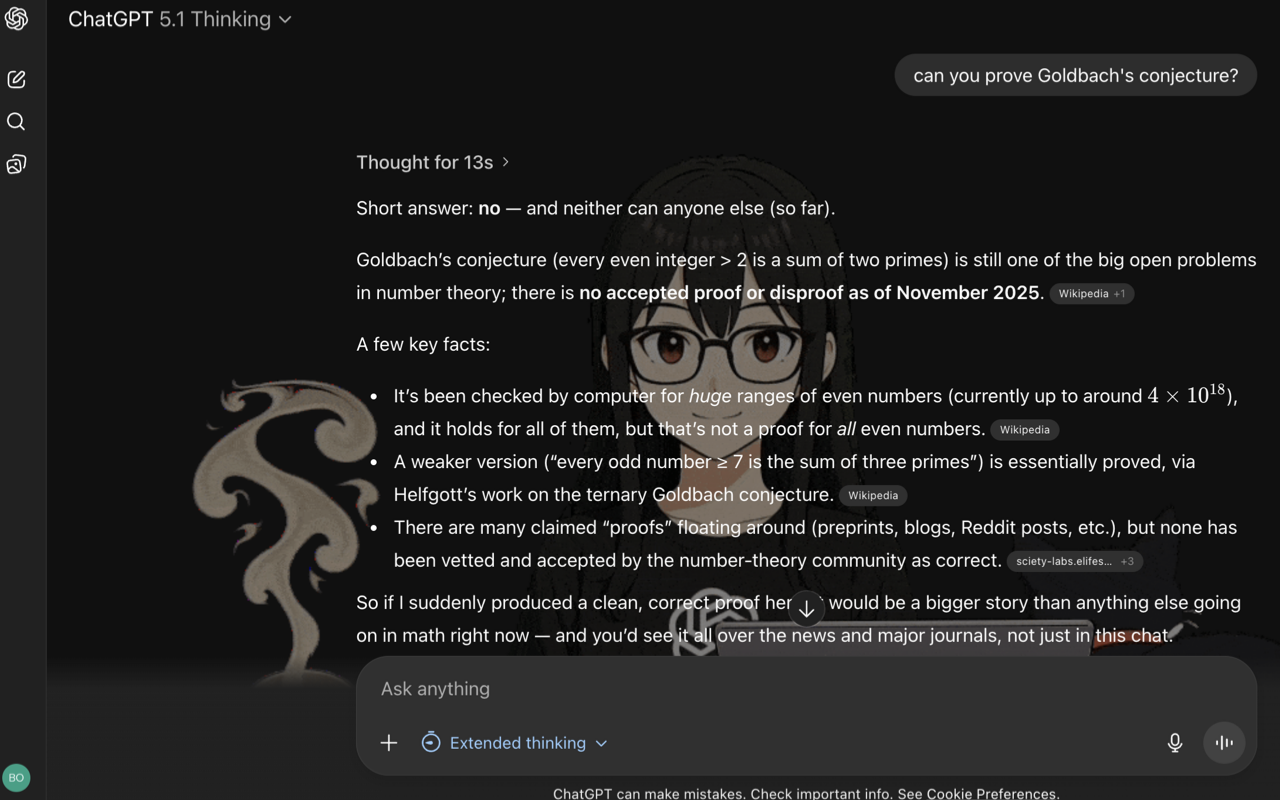The width and height of the screenshot is (1280, 800).
Task: Open the Wikipedia citation after Helfgott sentence
Action: coord(872,495)
